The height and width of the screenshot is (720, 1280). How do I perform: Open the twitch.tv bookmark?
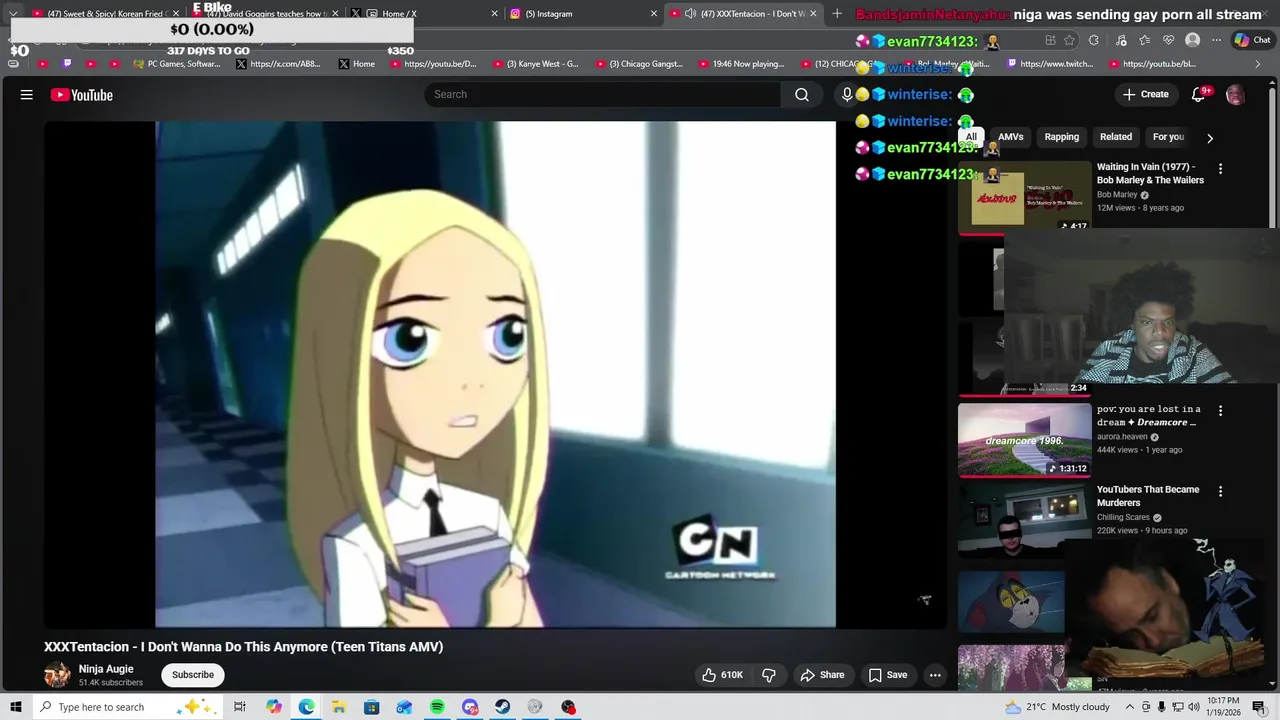click(1051, 64)
